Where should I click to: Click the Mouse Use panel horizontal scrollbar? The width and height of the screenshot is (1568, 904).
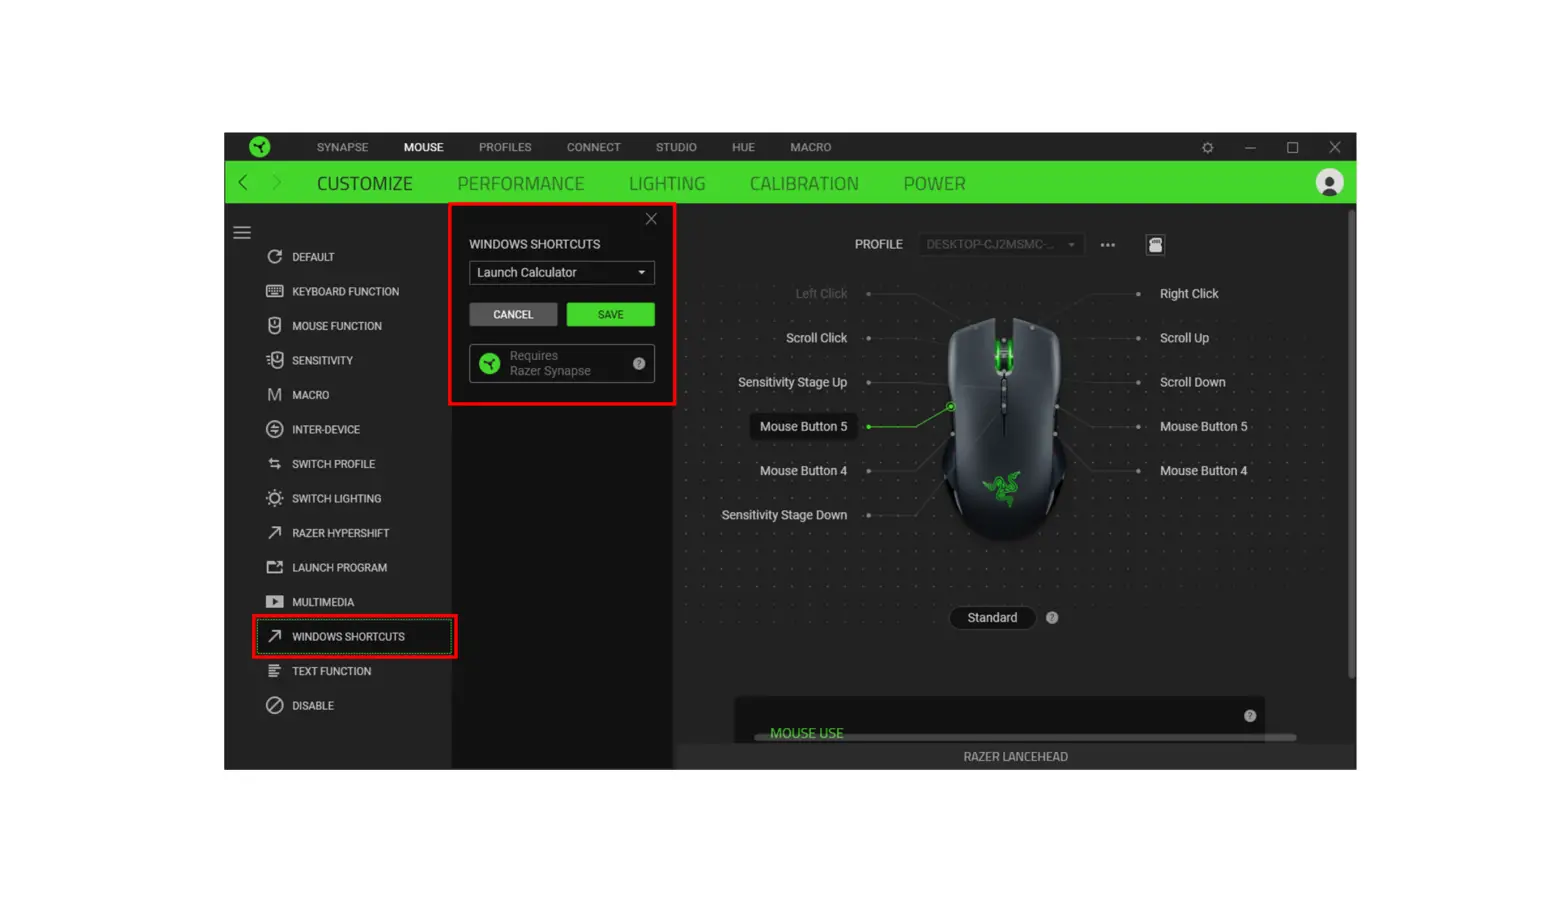[x=1025, y=738]
